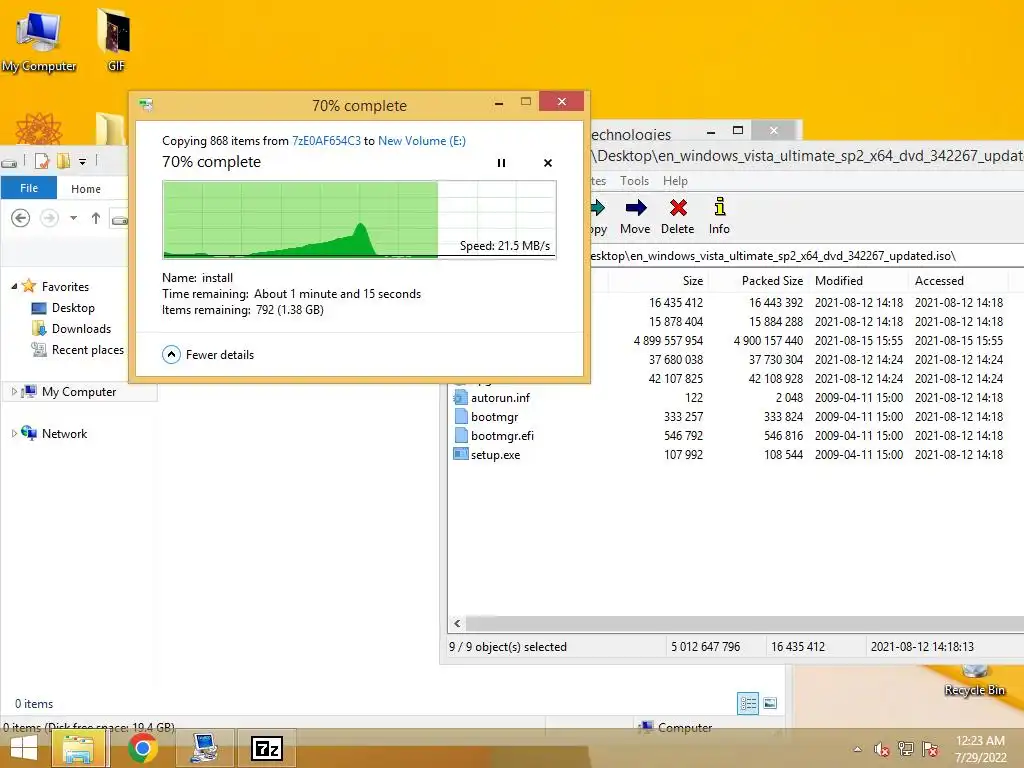Open recent locations dropdown in Explorer

tap(74, 218)
